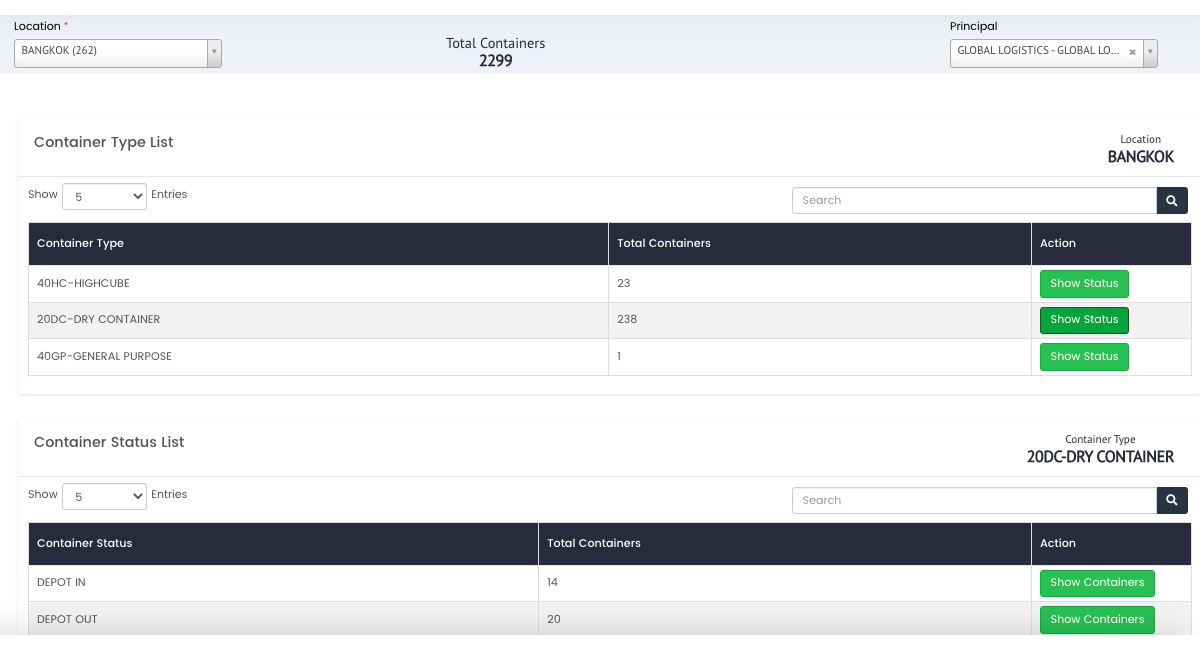Sort by Container Type column header
Screen dimensions: 1200x650
coord(81,243)
